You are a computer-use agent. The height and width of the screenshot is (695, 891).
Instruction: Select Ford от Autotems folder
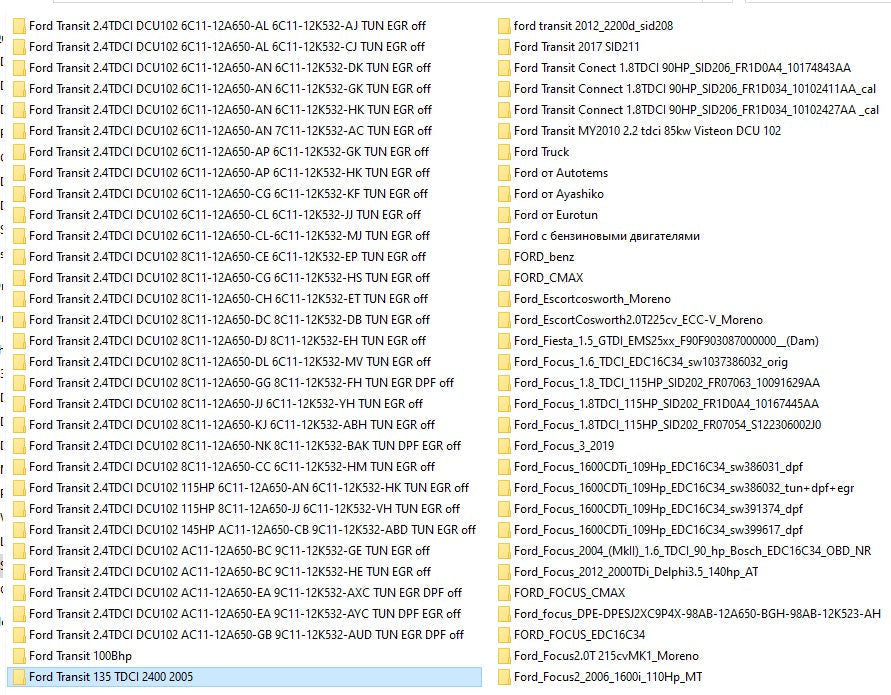(x=560, y=173)
